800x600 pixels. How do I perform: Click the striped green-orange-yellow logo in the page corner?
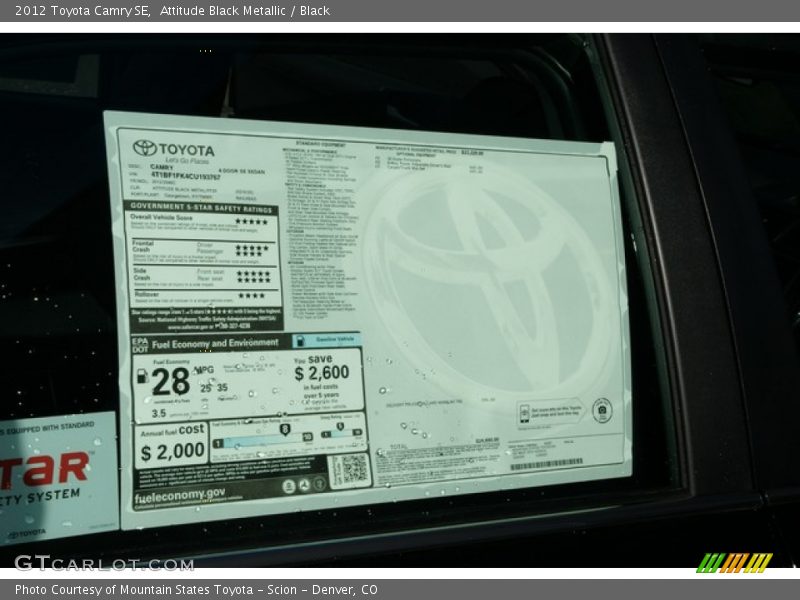(735, 563)
